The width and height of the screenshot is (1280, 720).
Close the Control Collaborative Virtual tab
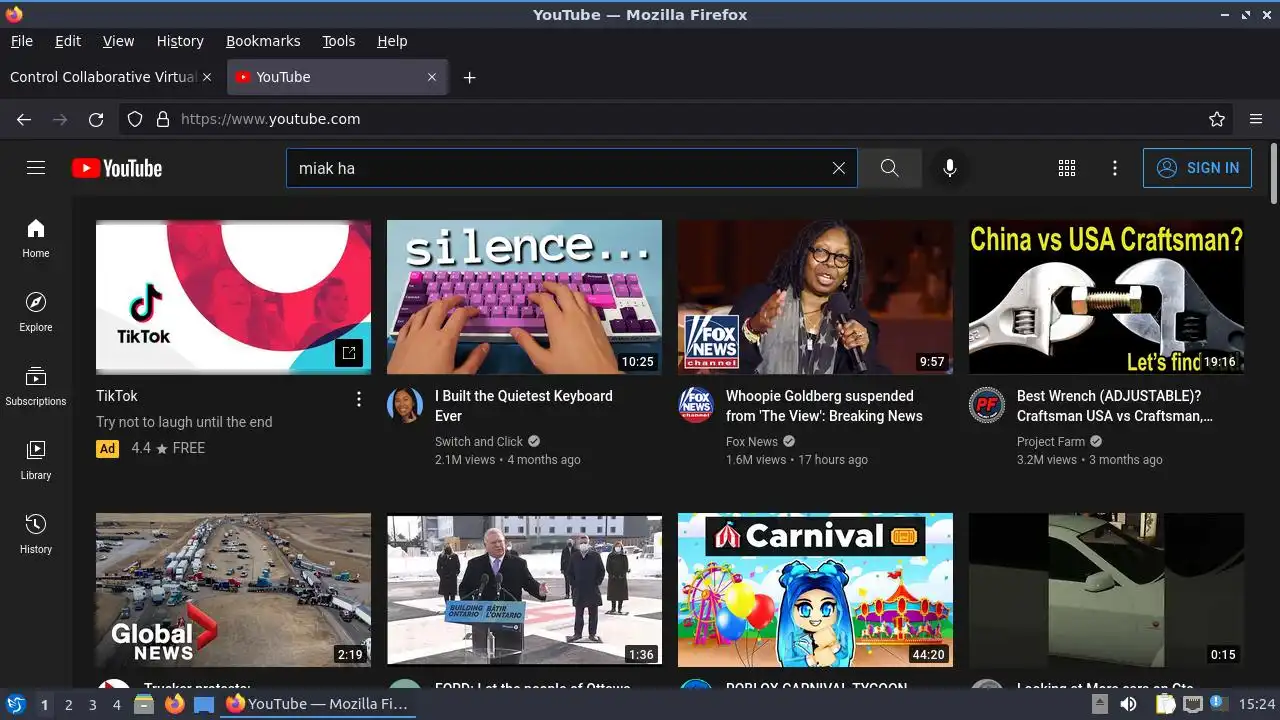point(207,77)
